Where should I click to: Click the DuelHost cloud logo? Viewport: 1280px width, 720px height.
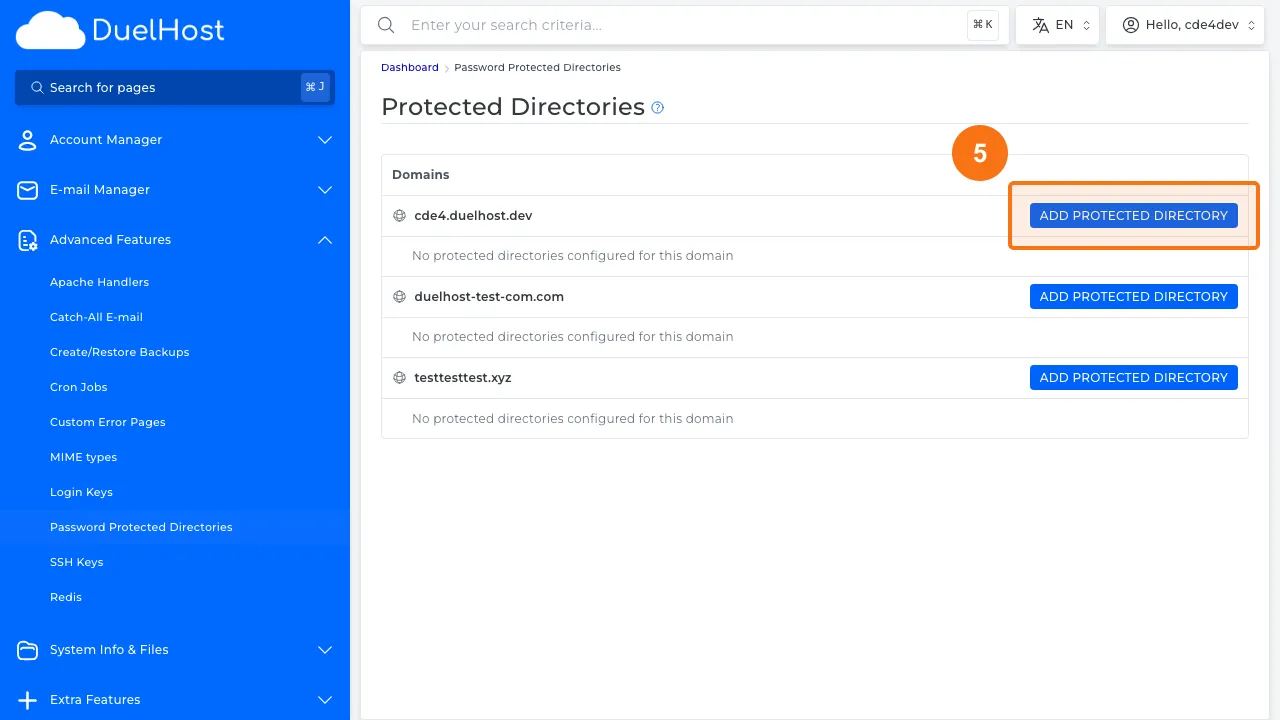(50, 30)
